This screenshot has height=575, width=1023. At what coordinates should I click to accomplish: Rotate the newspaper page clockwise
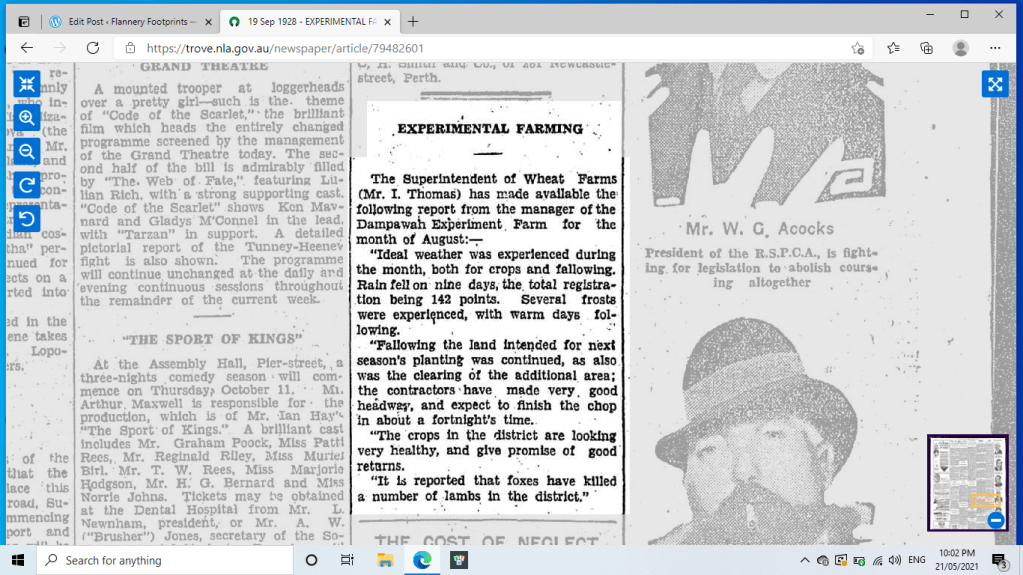(x=27, y=185)
